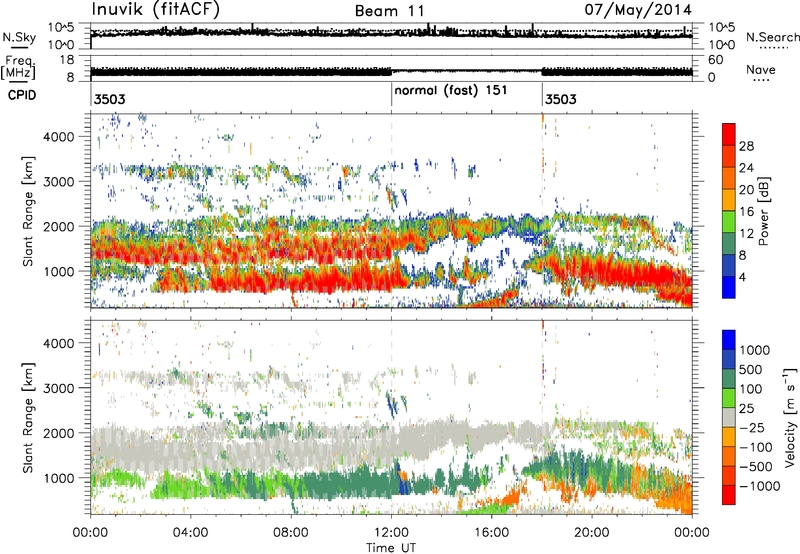This screenshot has width=800, height=554.
Task: Click the 3503 CPID label after 'normal (fast) 151'
Action: click(560, 99)
